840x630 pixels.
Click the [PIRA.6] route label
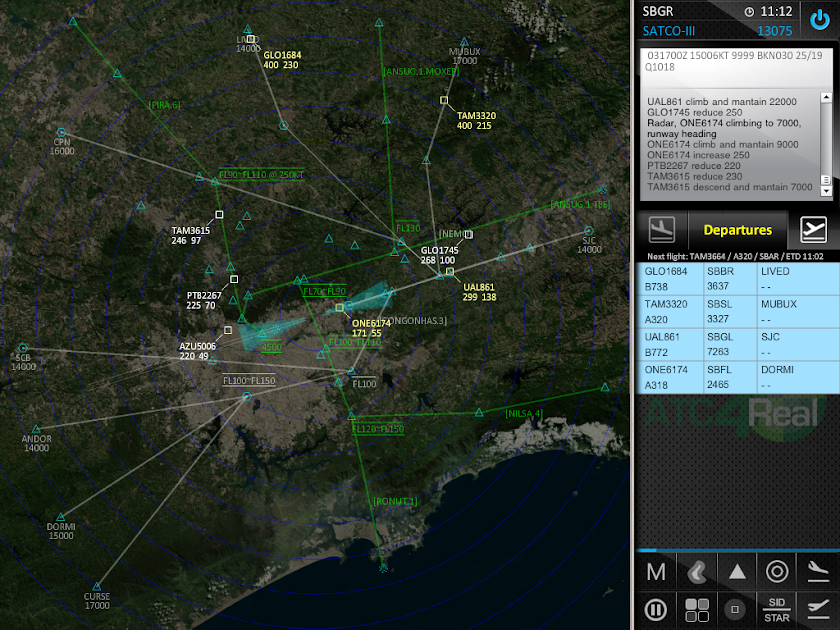tap(164, 105)
